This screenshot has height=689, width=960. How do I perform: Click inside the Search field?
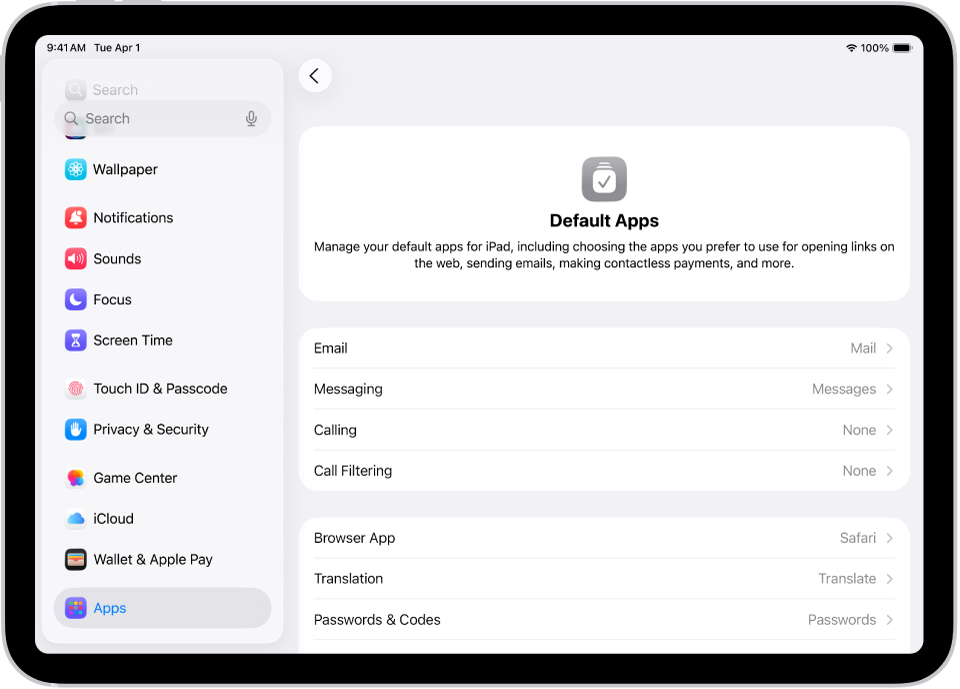pos(150,118)
